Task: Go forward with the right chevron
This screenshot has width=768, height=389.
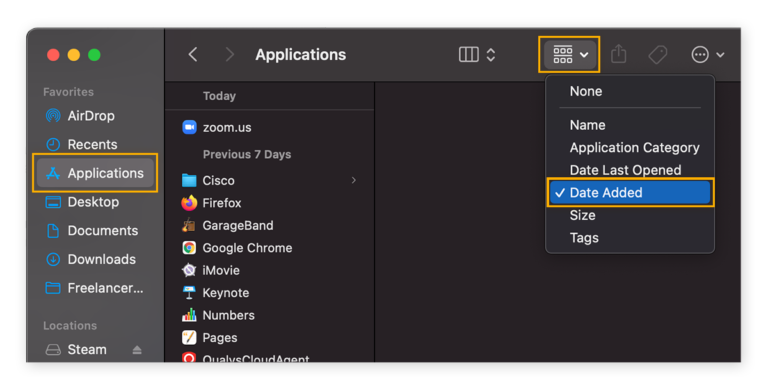Action: coord(229,54)
